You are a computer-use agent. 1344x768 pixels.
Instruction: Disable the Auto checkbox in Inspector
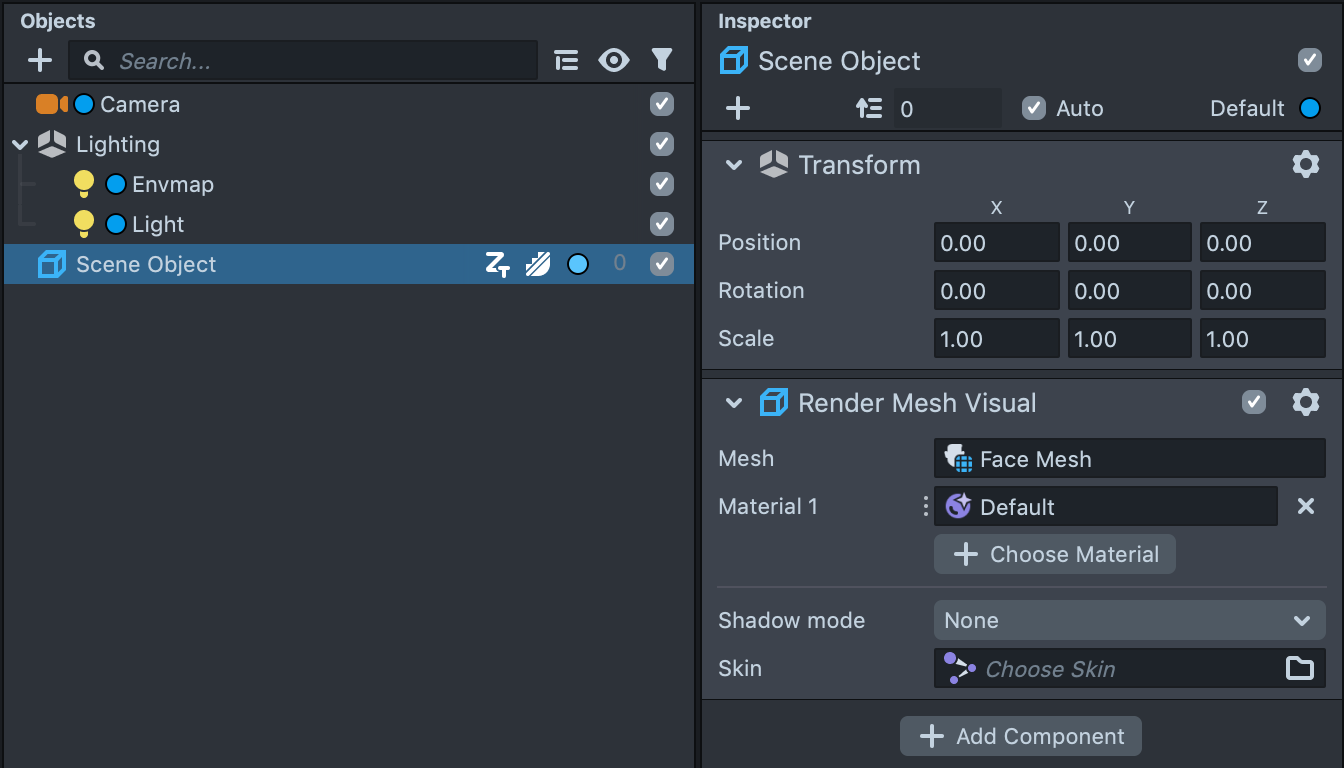coord(1034,109)
